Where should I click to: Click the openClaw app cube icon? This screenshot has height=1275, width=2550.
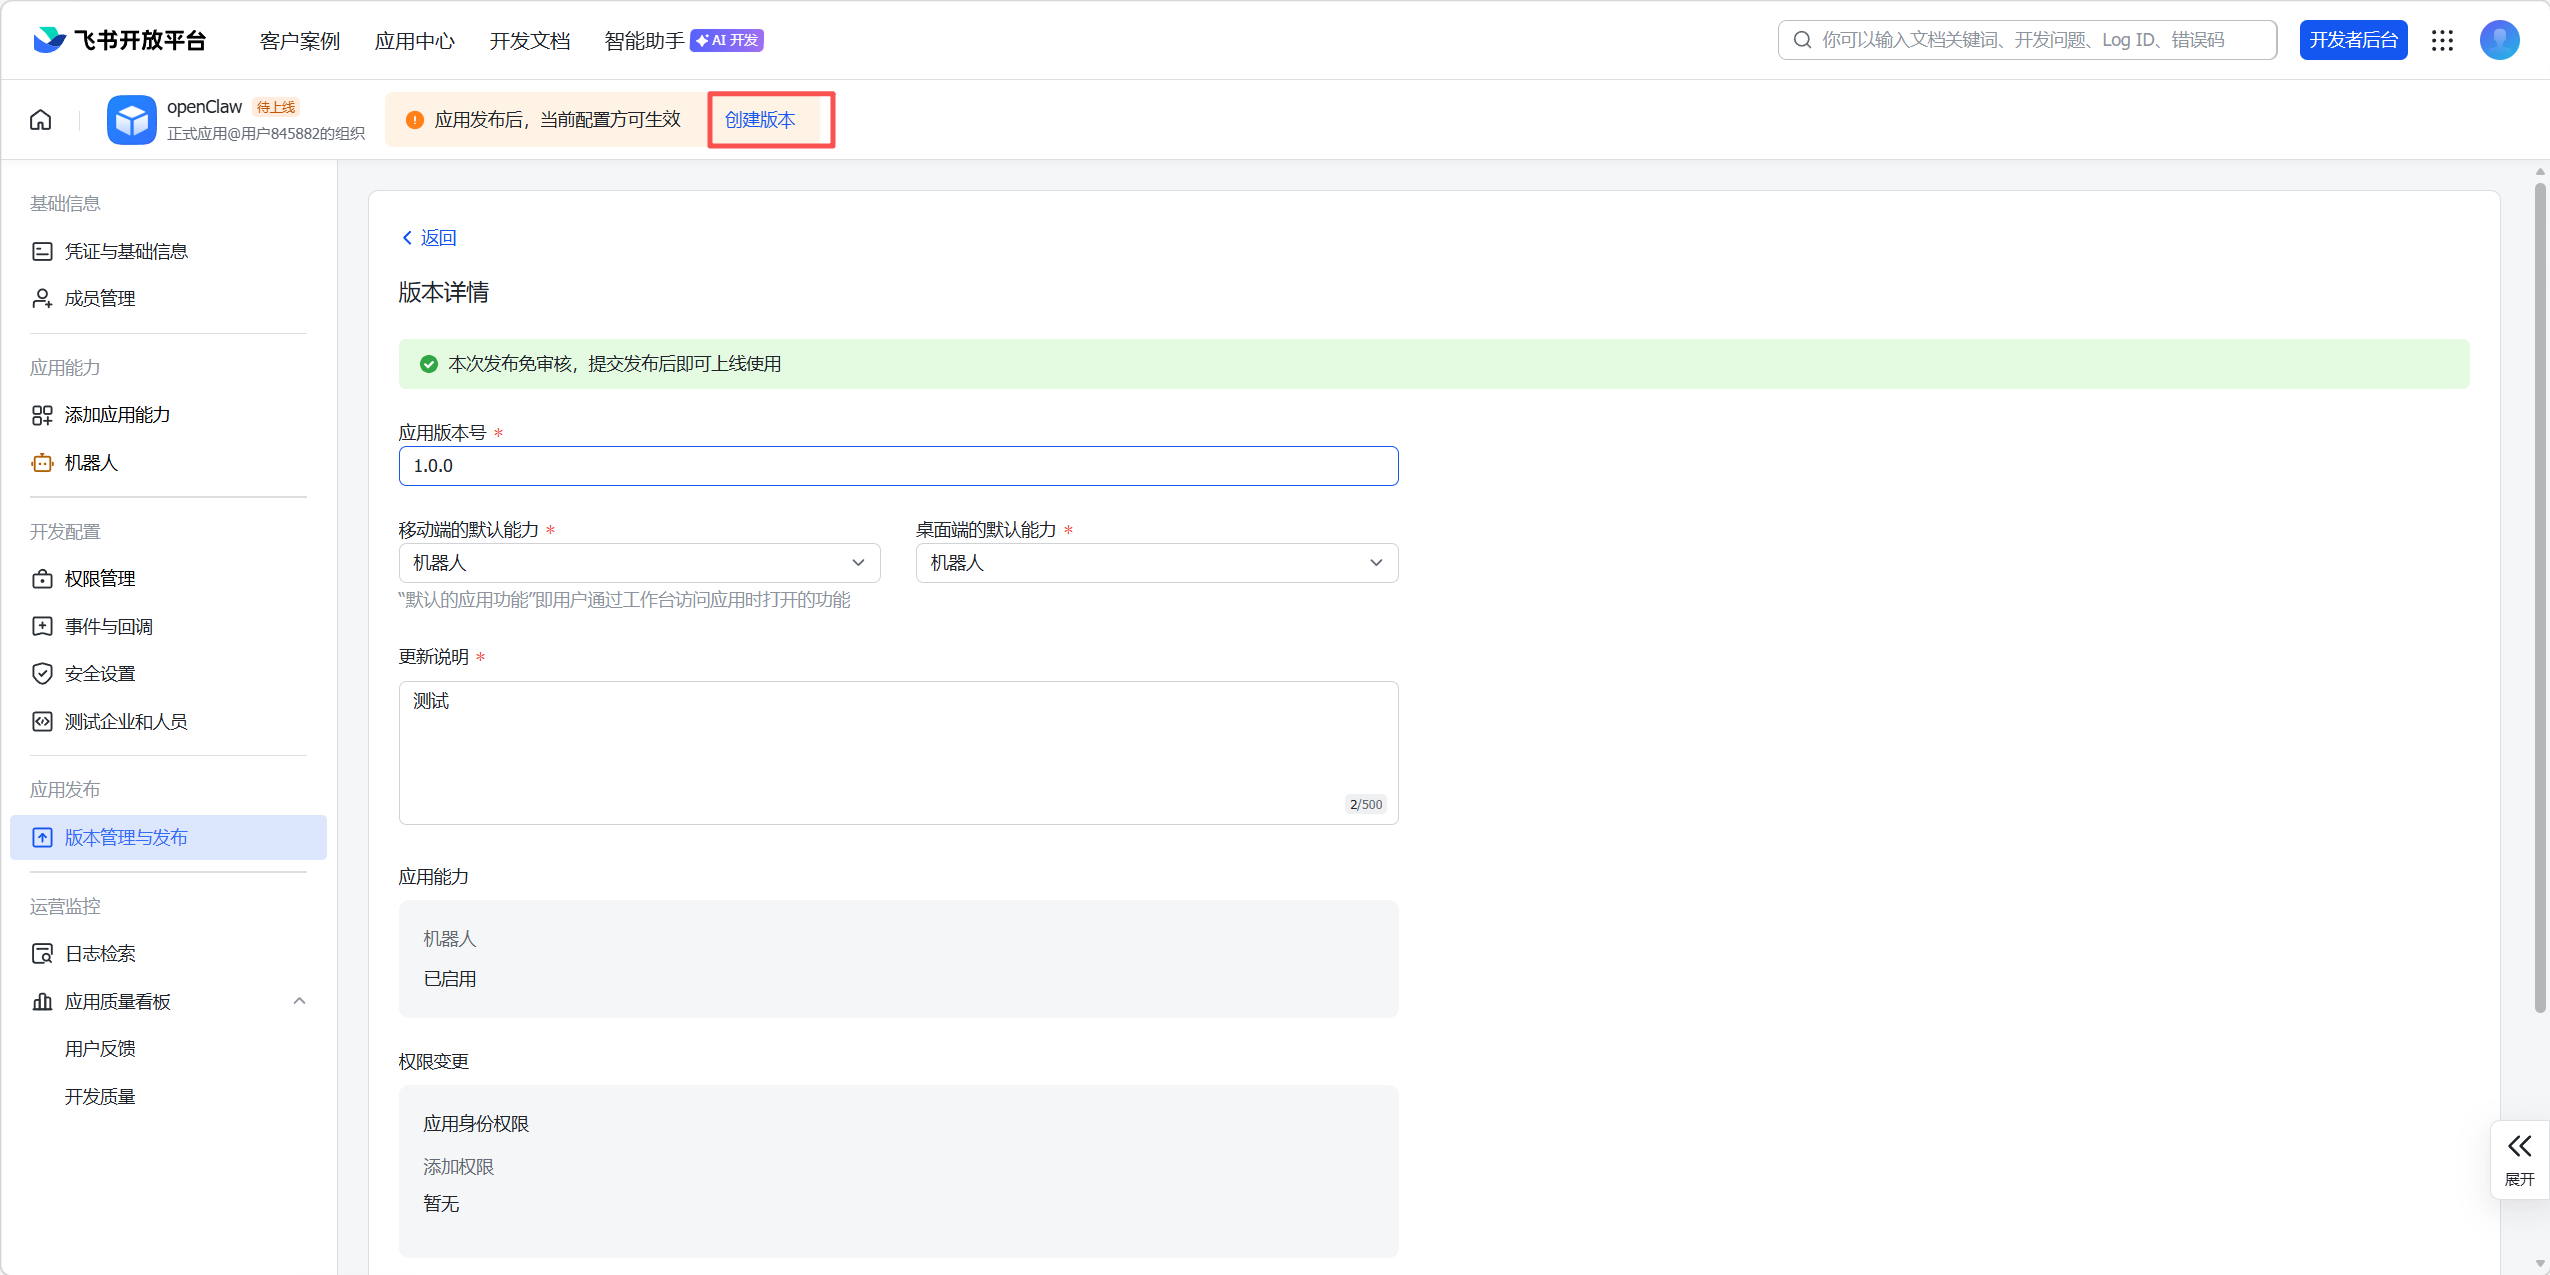click(x=131, y=120)
